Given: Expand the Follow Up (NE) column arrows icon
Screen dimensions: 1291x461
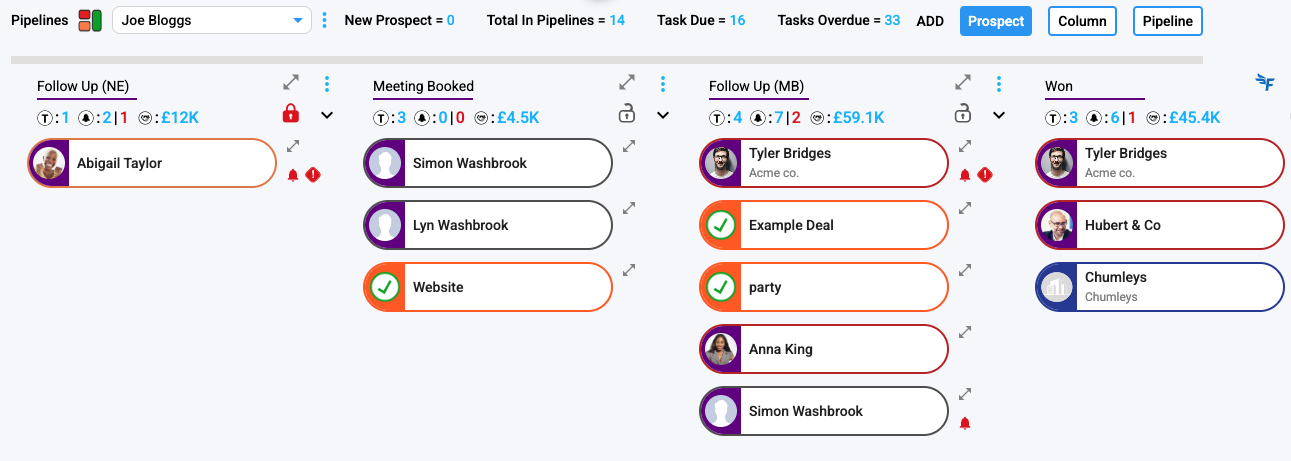Looking at the screenshot, I should pos(291,84).
